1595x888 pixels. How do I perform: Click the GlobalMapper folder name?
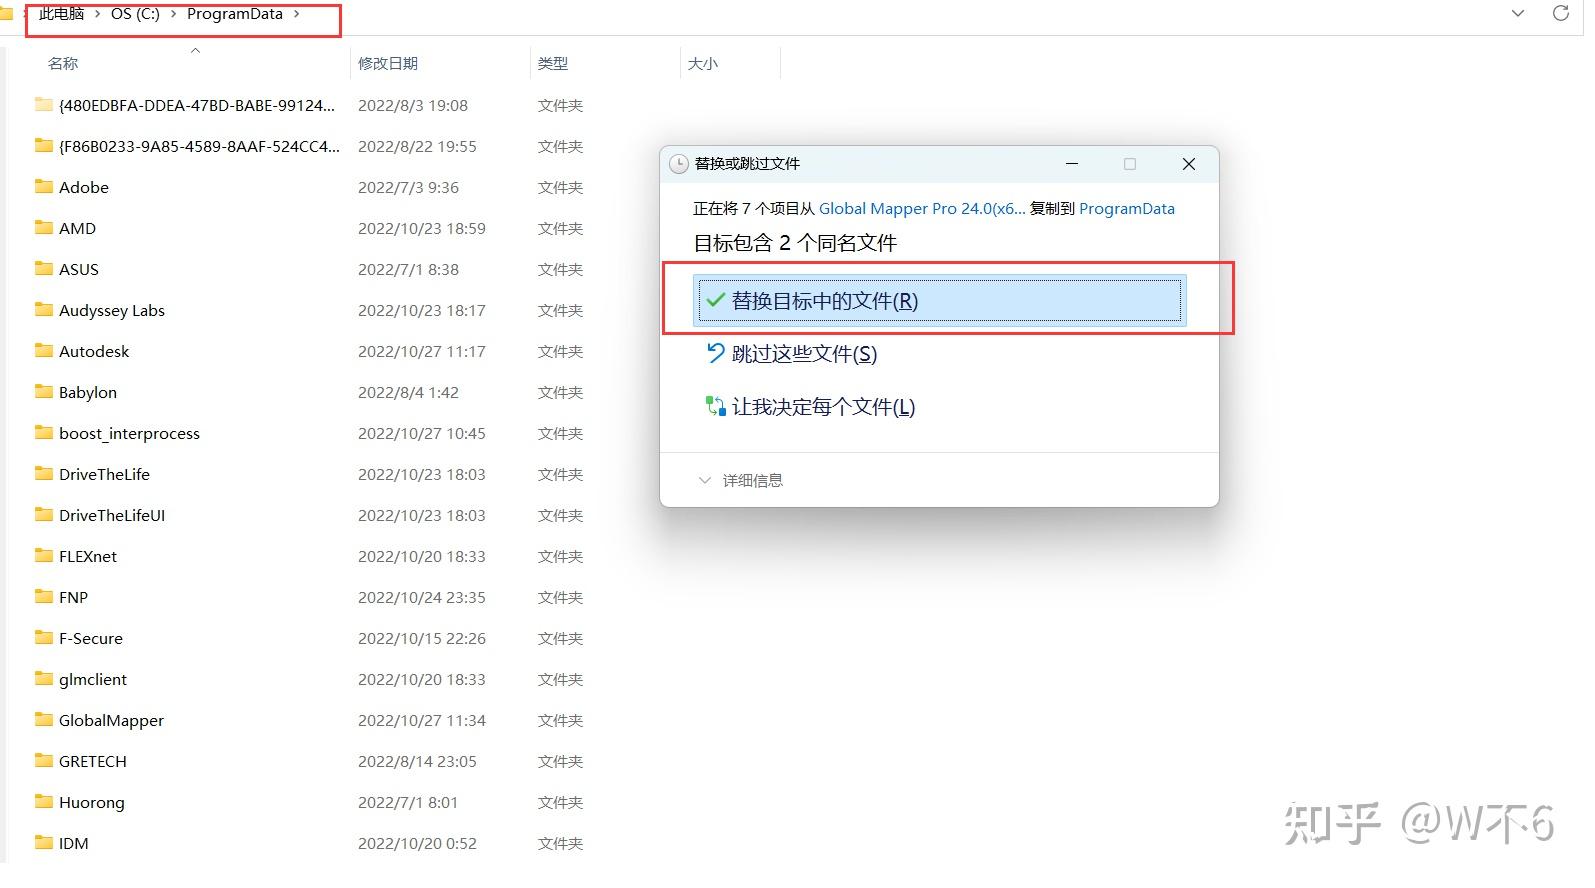point(111,720)
